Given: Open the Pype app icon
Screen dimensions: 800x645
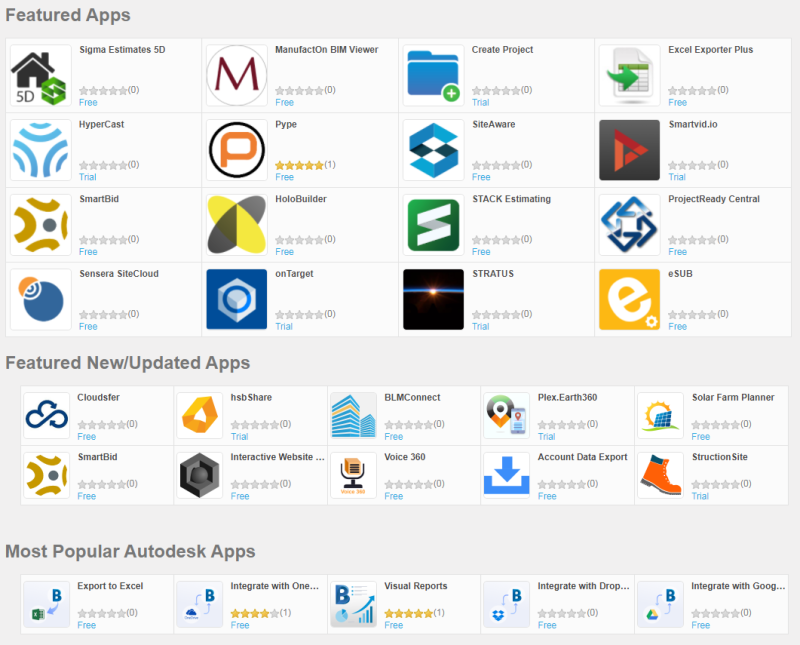Looking at the screenshot, I should pos(237,150).
